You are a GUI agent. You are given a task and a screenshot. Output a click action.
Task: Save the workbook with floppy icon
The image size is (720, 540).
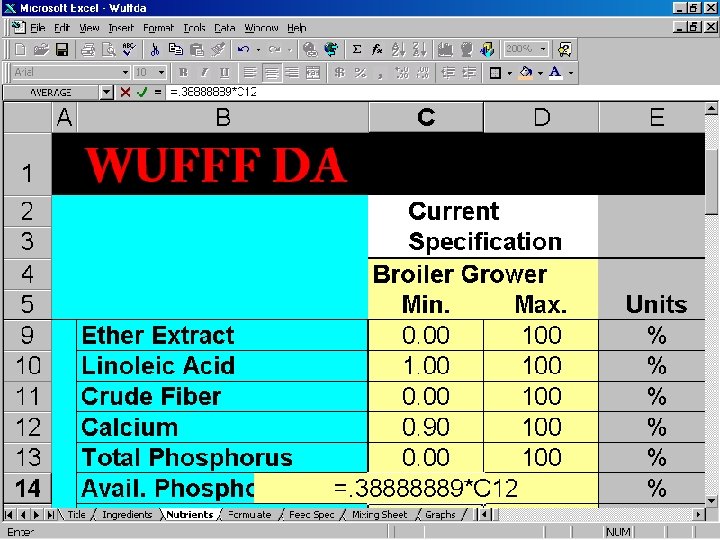[x=62, y=49]
